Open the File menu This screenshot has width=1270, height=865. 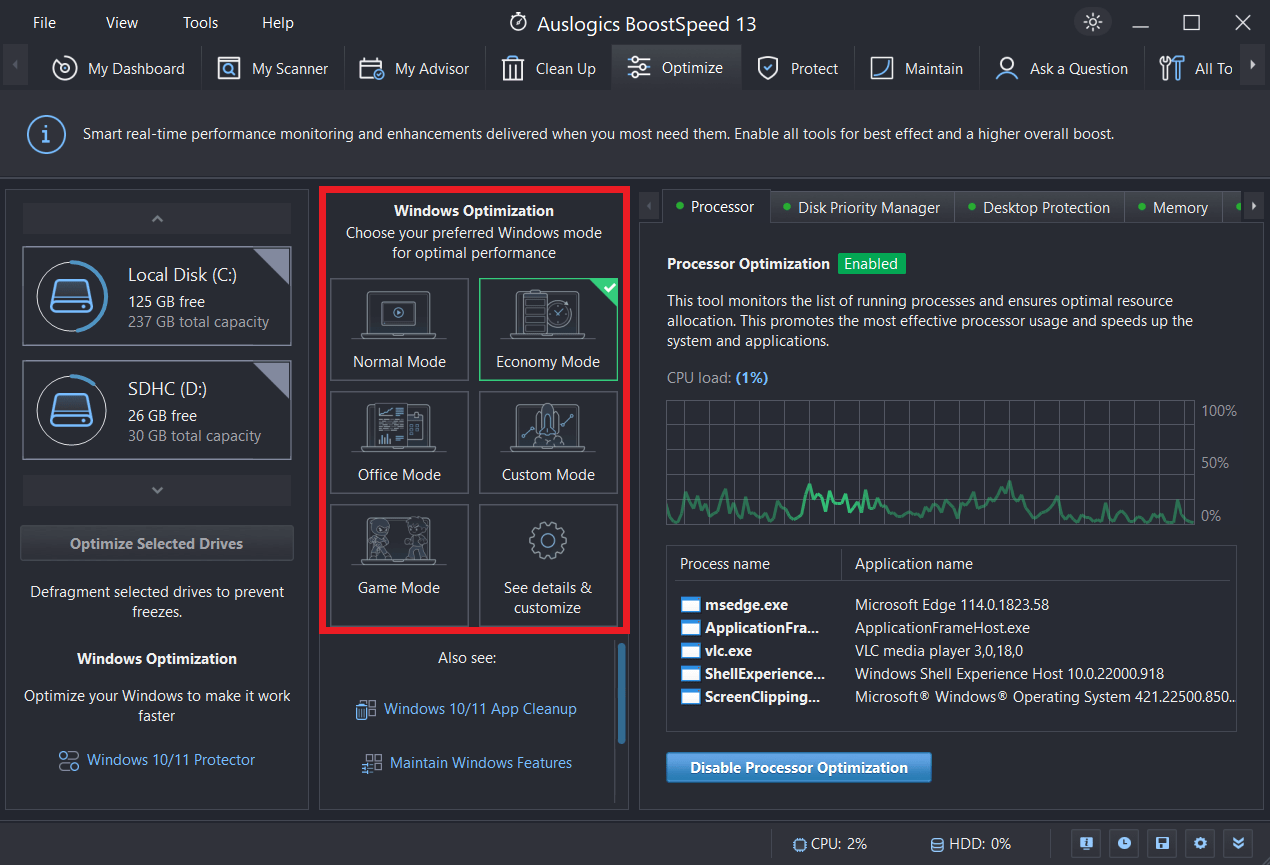tap(44, 22)
